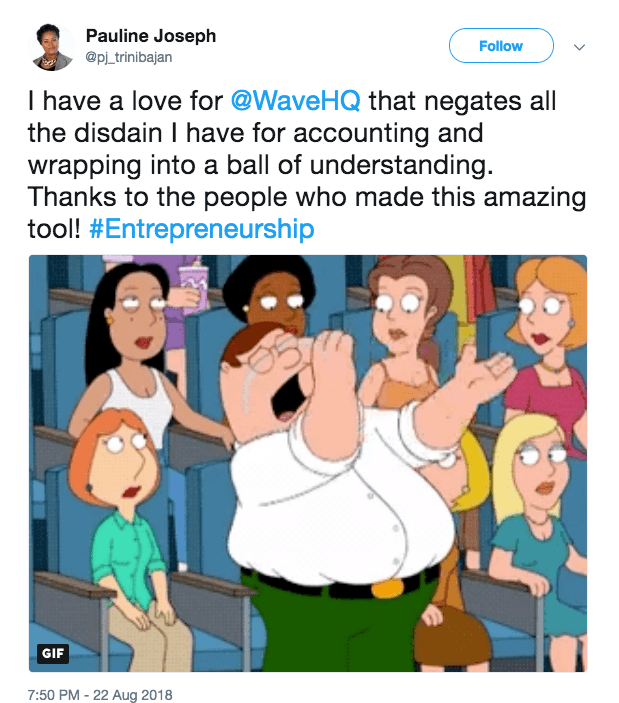The height and width of the screenshot is (703, 619).
Task: Visit the @WaveHQ mention link
Action: click(296, 100)
